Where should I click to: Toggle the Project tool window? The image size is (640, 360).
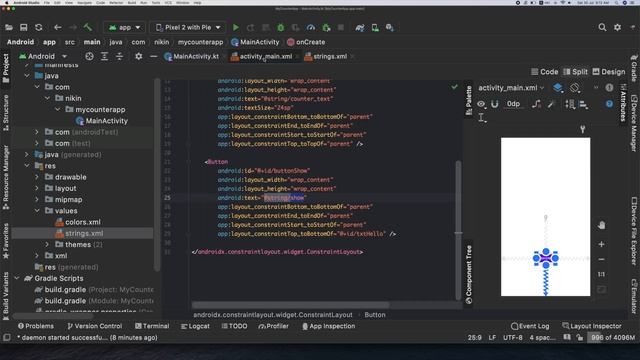6,68
